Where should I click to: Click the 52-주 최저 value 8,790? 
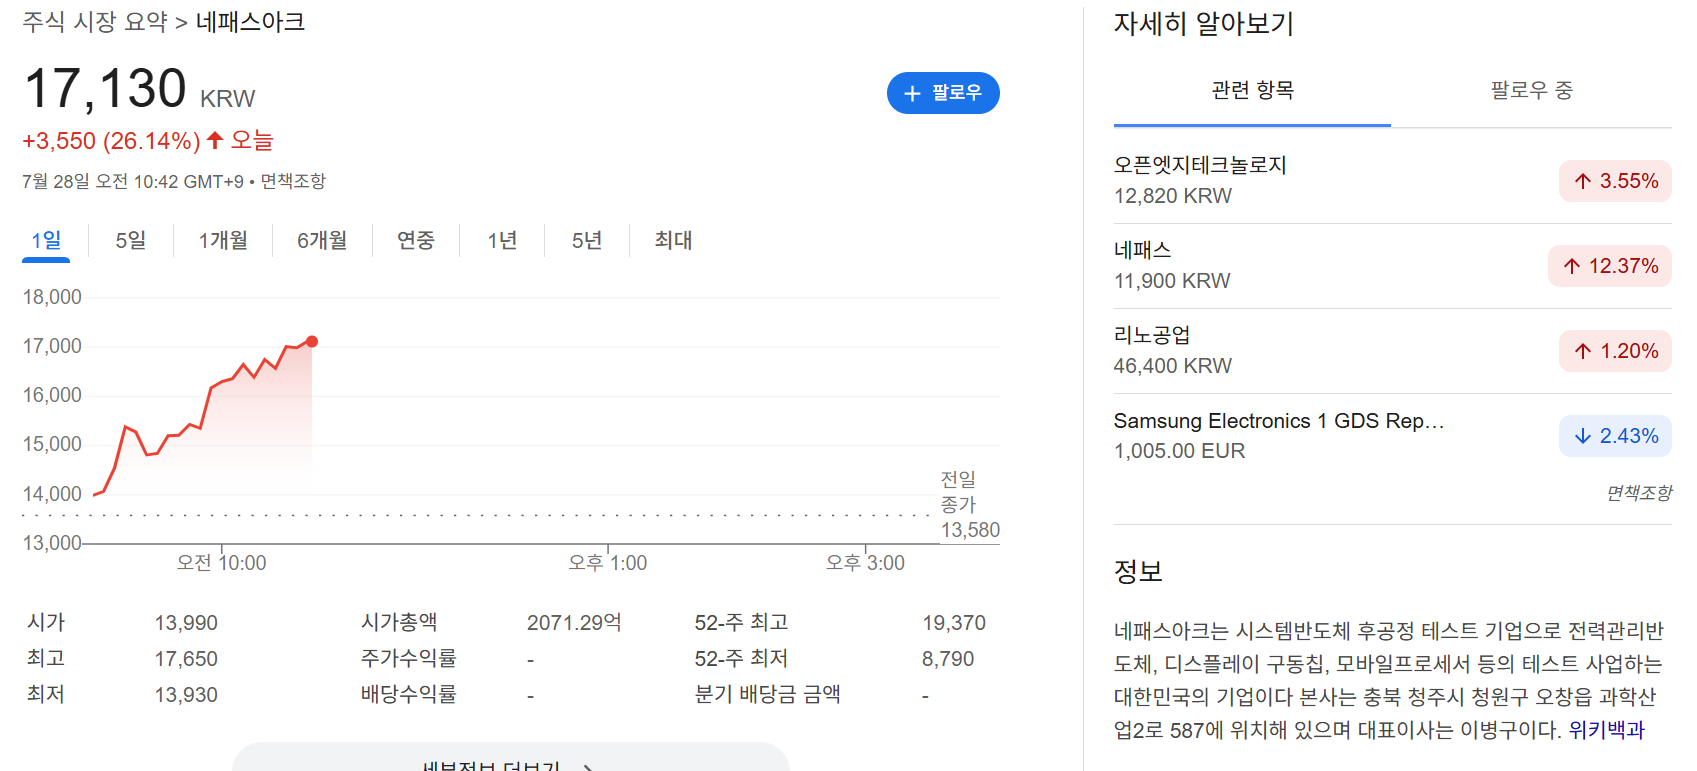[948, 659]
